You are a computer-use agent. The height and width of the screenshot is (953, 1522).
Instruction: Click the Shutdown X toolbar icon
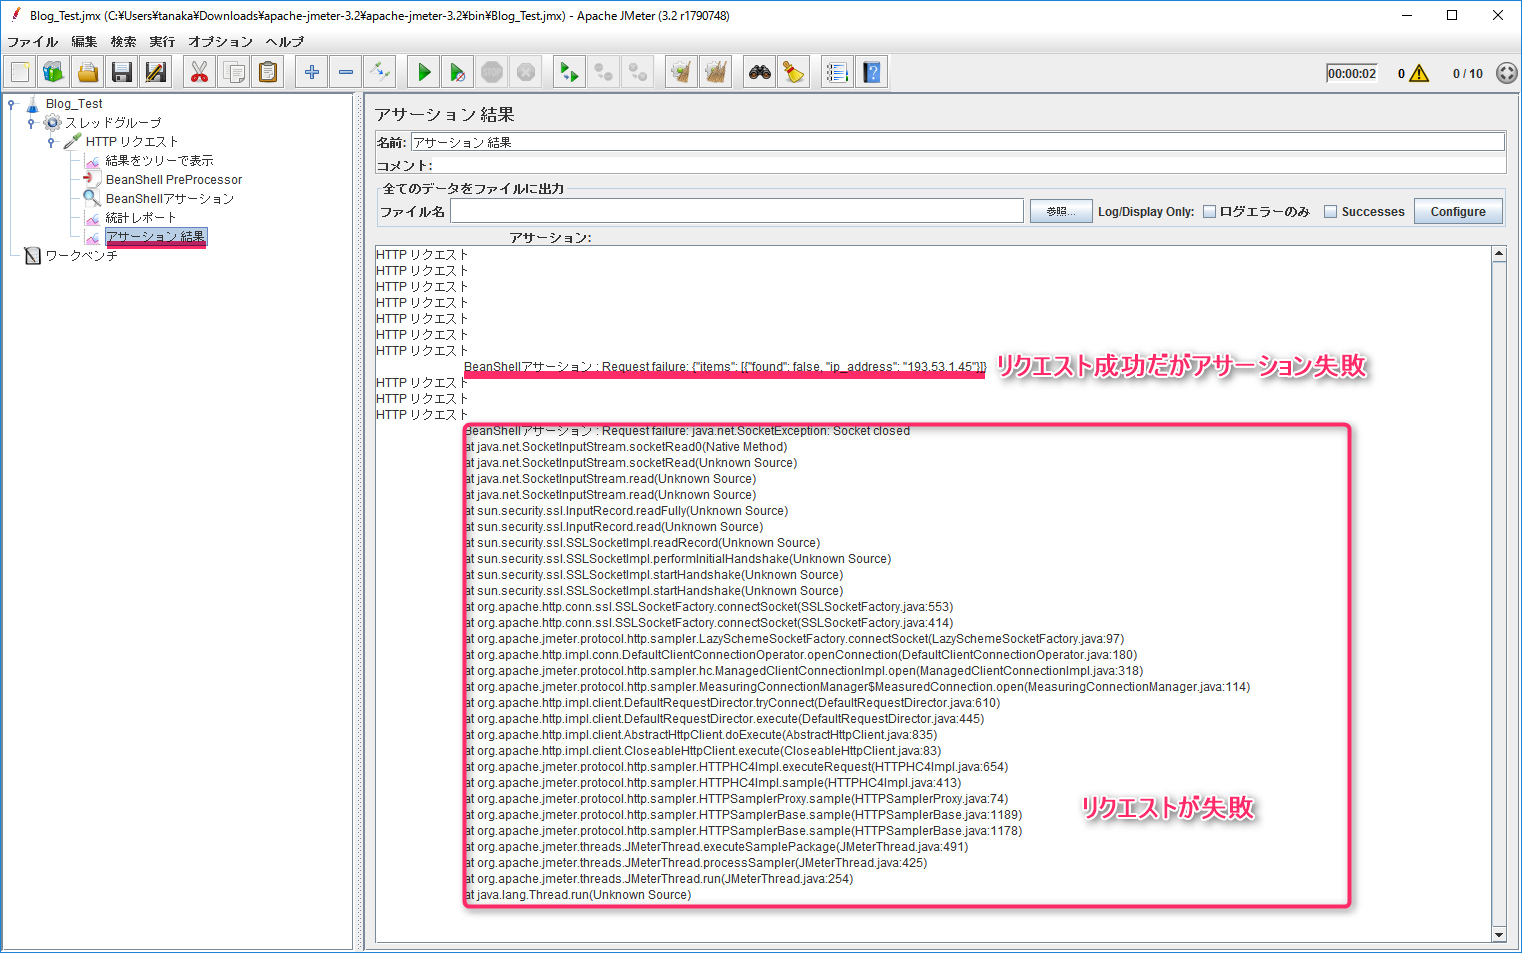coord(526,72)
